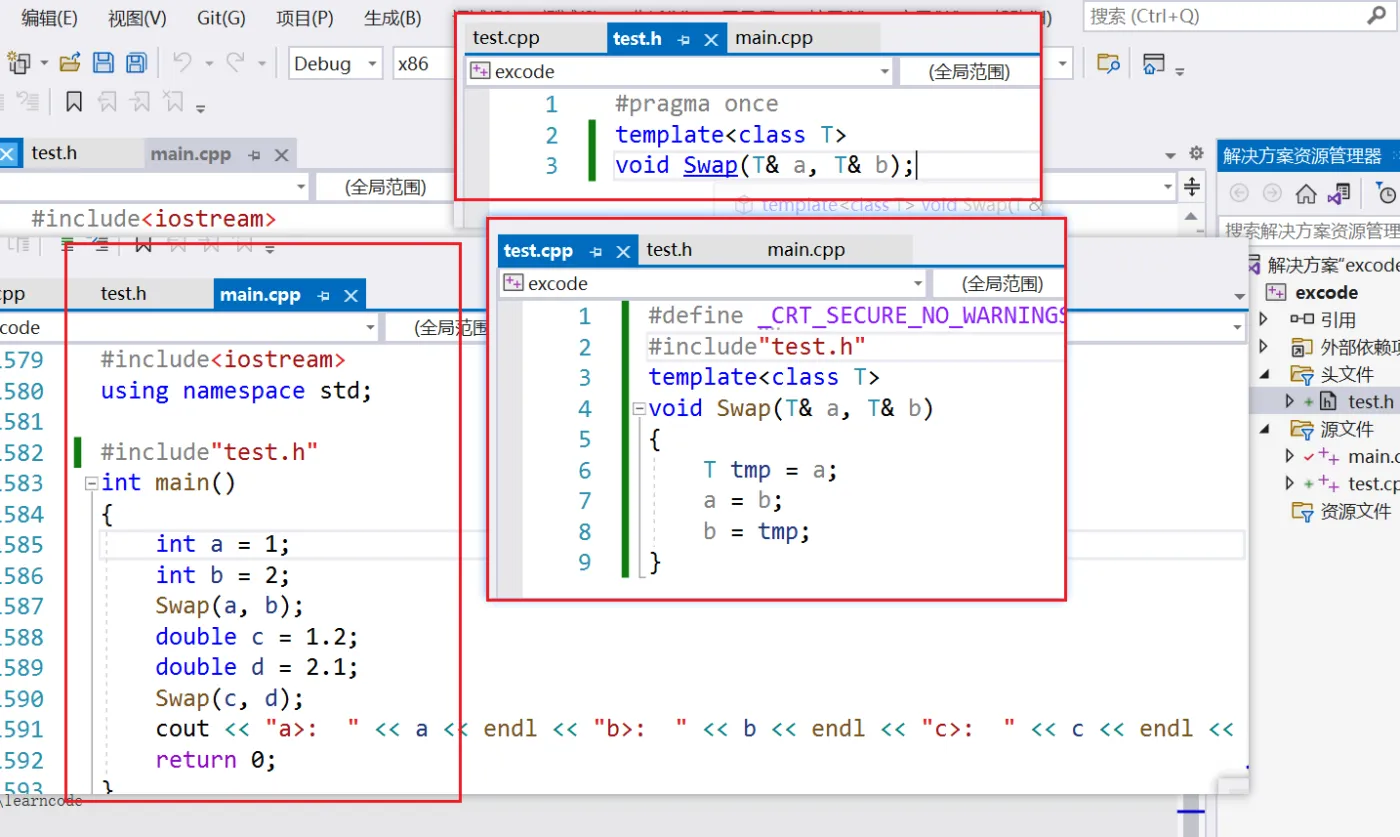Click the Back arrow in Solution Explorer
The image size is (1400, 837).
(1239, 193)
